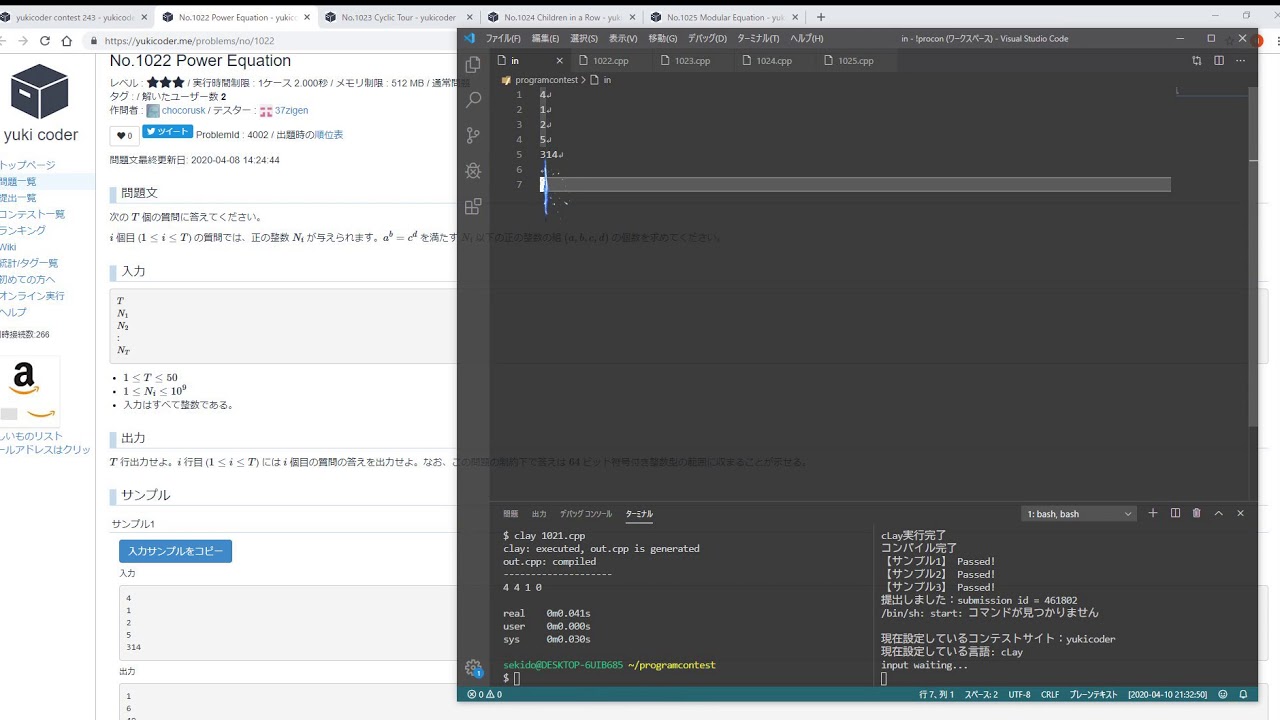Click the open changes icon in the editor toolbar
1280x720 pixels.
(x=1197, y=61)
